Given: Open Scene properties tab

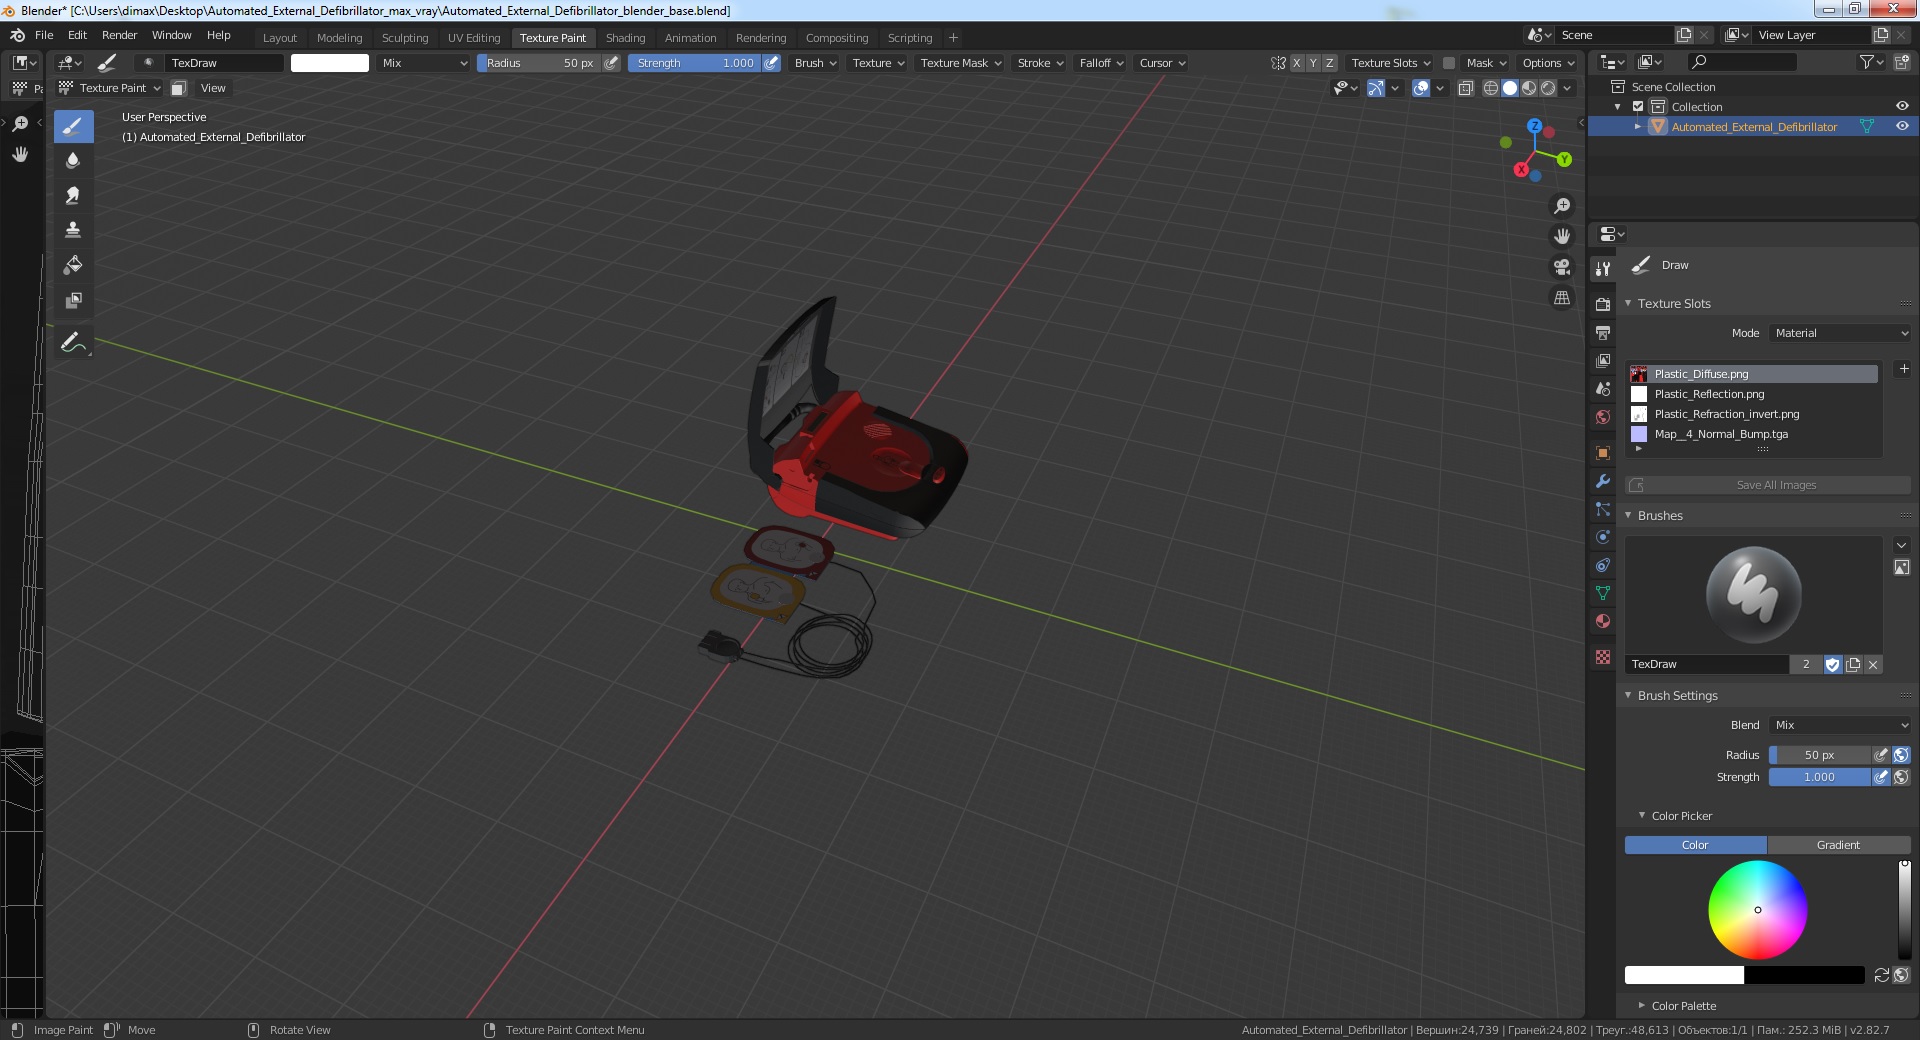Looking at the screenshot, I should click(x=1603, y=388).
